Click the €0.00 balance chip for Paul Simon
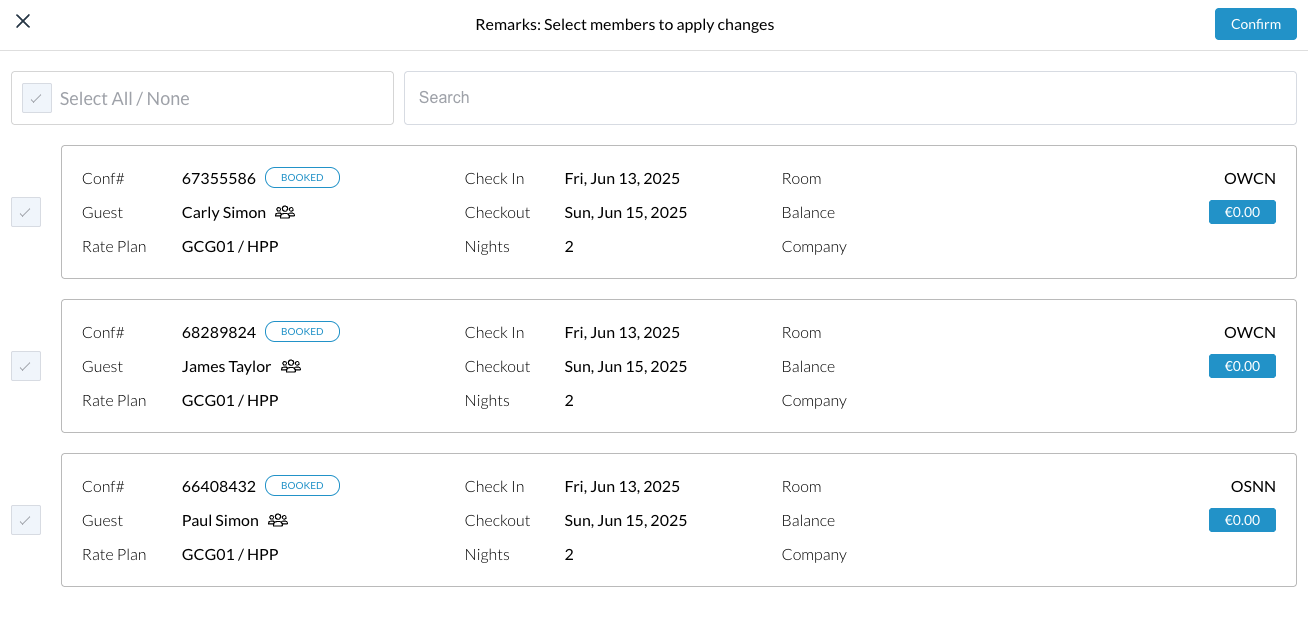The image size is (1308, 619). [x=1242, y=520]
